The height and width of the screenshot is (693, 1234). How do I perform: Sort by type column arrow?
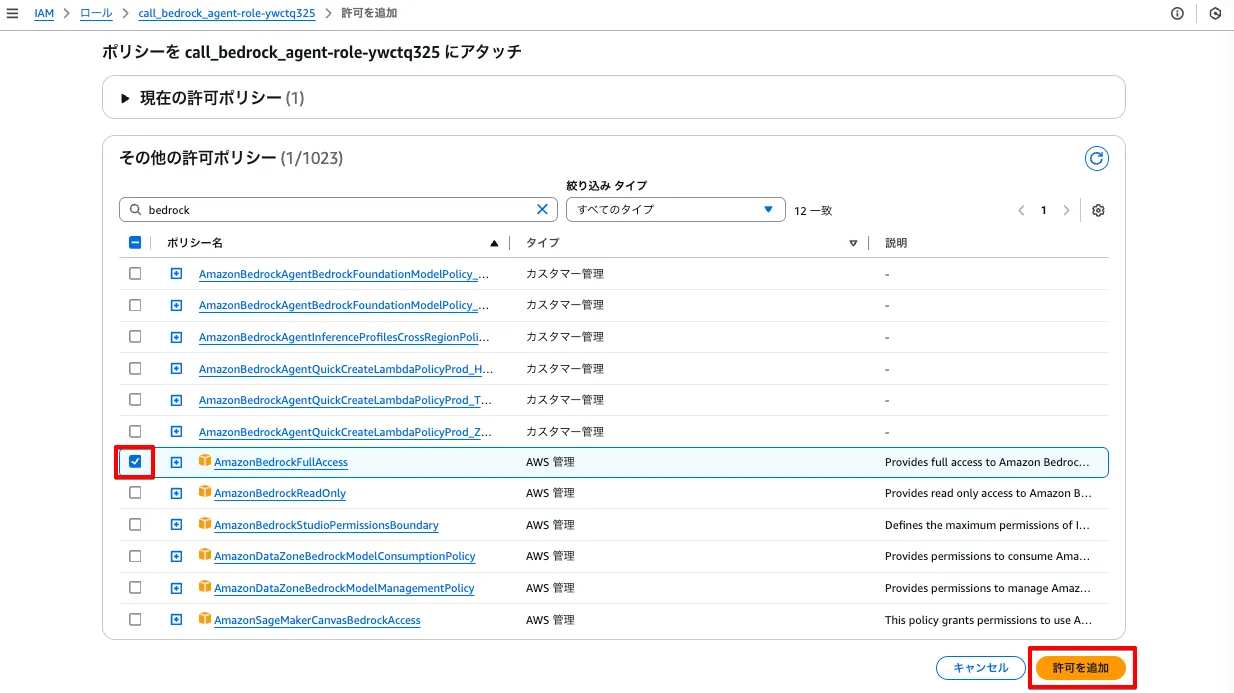coord(853,243)
